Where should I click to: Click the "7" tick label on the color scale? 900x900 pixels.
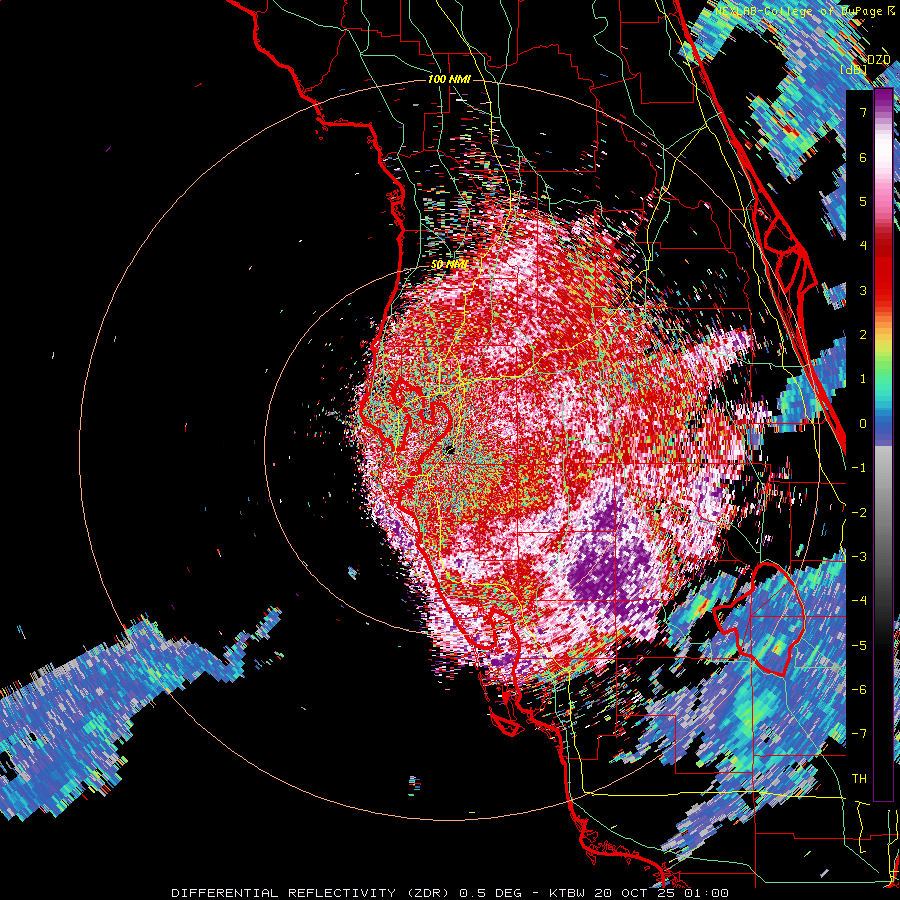(863, 112)
